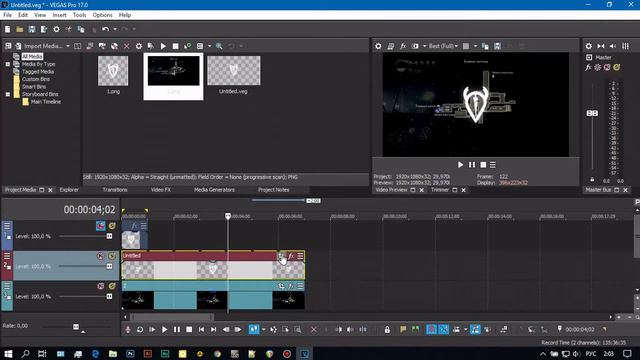The image size is (640, 360).
Task: Start media preview in Project Media toolbar
Action: 163,46
